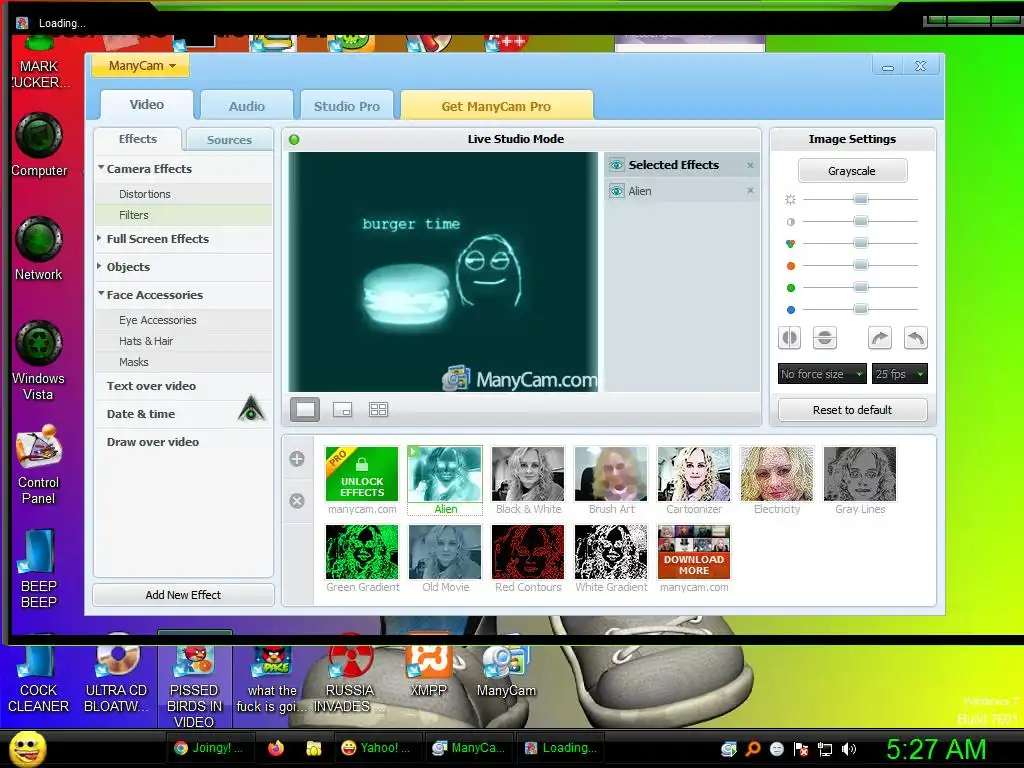Viewport: 1024px width, 768px height.
Task: Rotate image clockwise arrow icon
Action: (880, 338)
